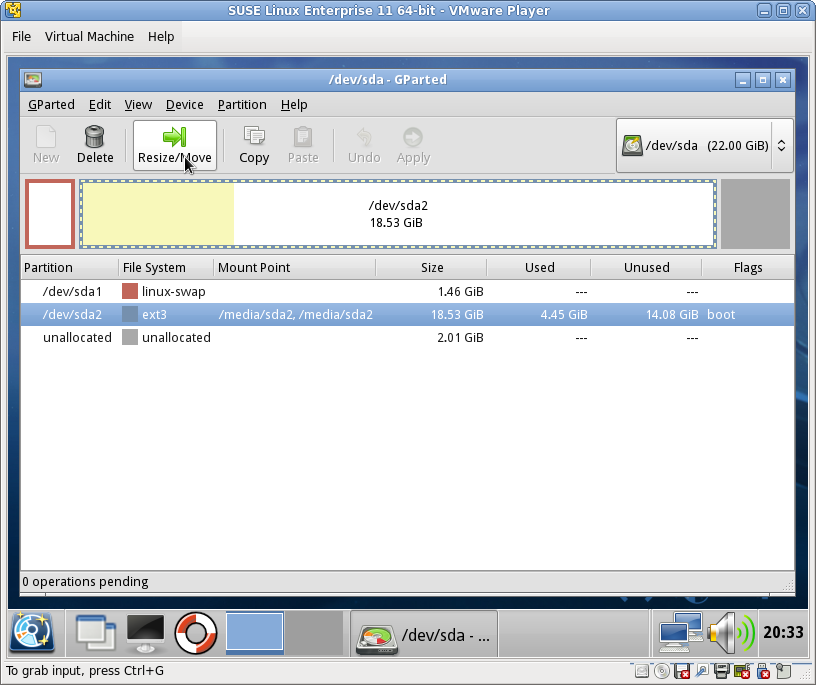Sort by the Unused column header
The height and width of the screenshot is (685, 816).
coord(646,268)
